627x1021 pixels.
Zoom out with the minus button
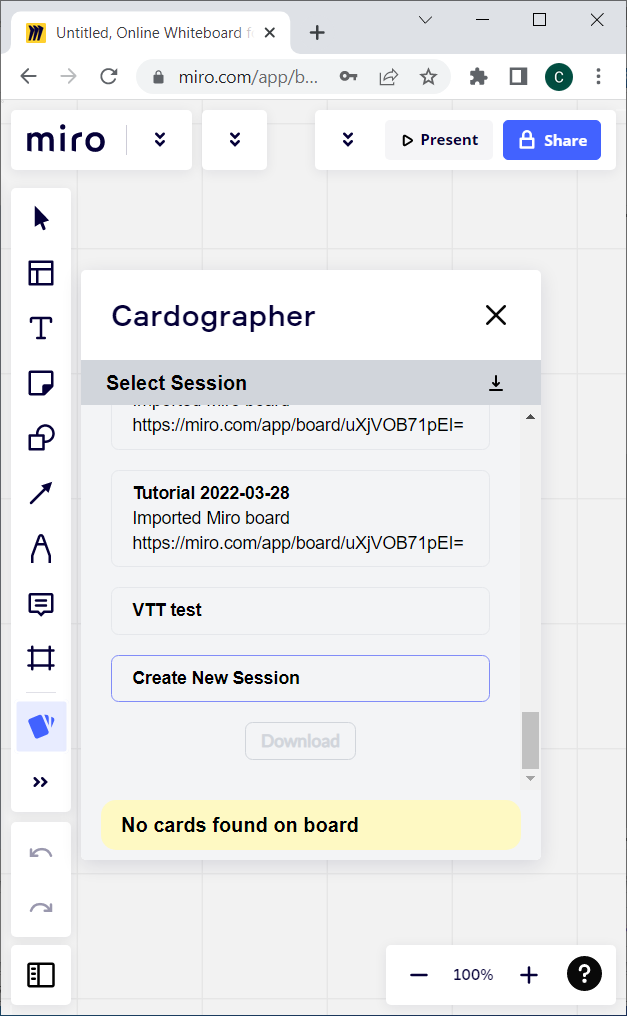point(419,975)
